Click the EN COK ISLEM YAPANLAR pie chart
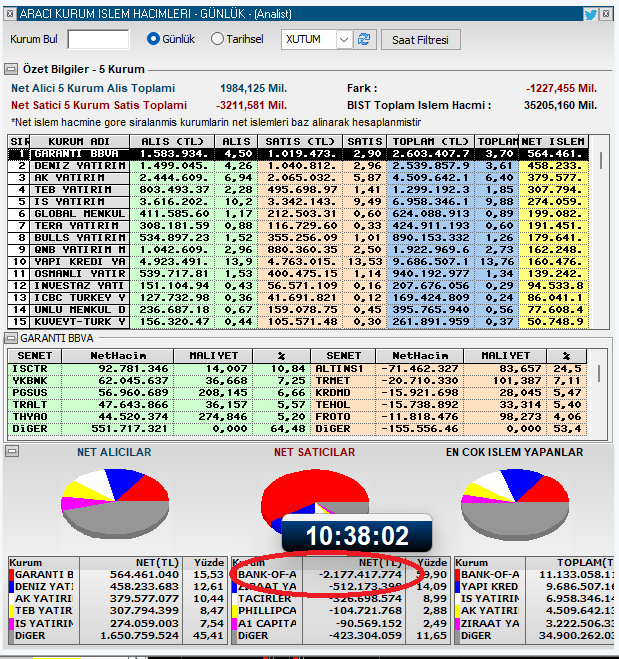The width and height of the screenshot is (619, 659). (x=515, y=504)
